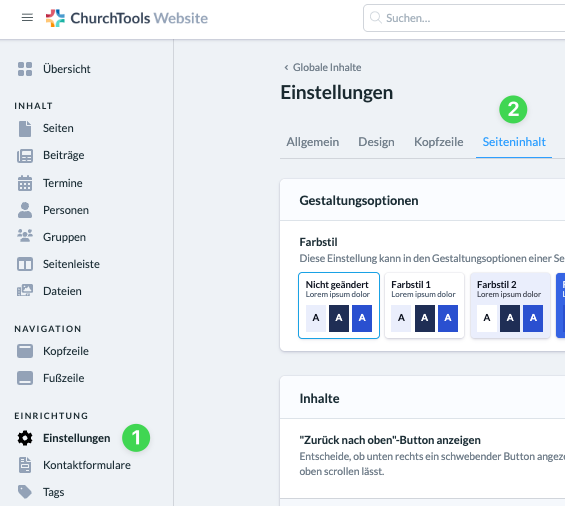Viewport: 565px width, 506px height.
Task: Select the Beiträge newspaper icon
Action: click(x=25, y=156)
